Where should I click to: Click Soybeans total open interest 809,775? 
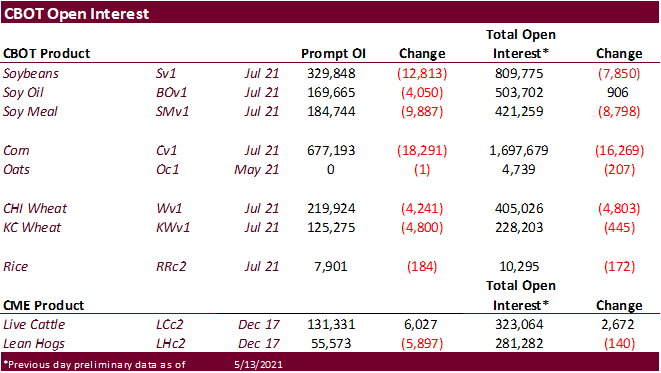519,74
